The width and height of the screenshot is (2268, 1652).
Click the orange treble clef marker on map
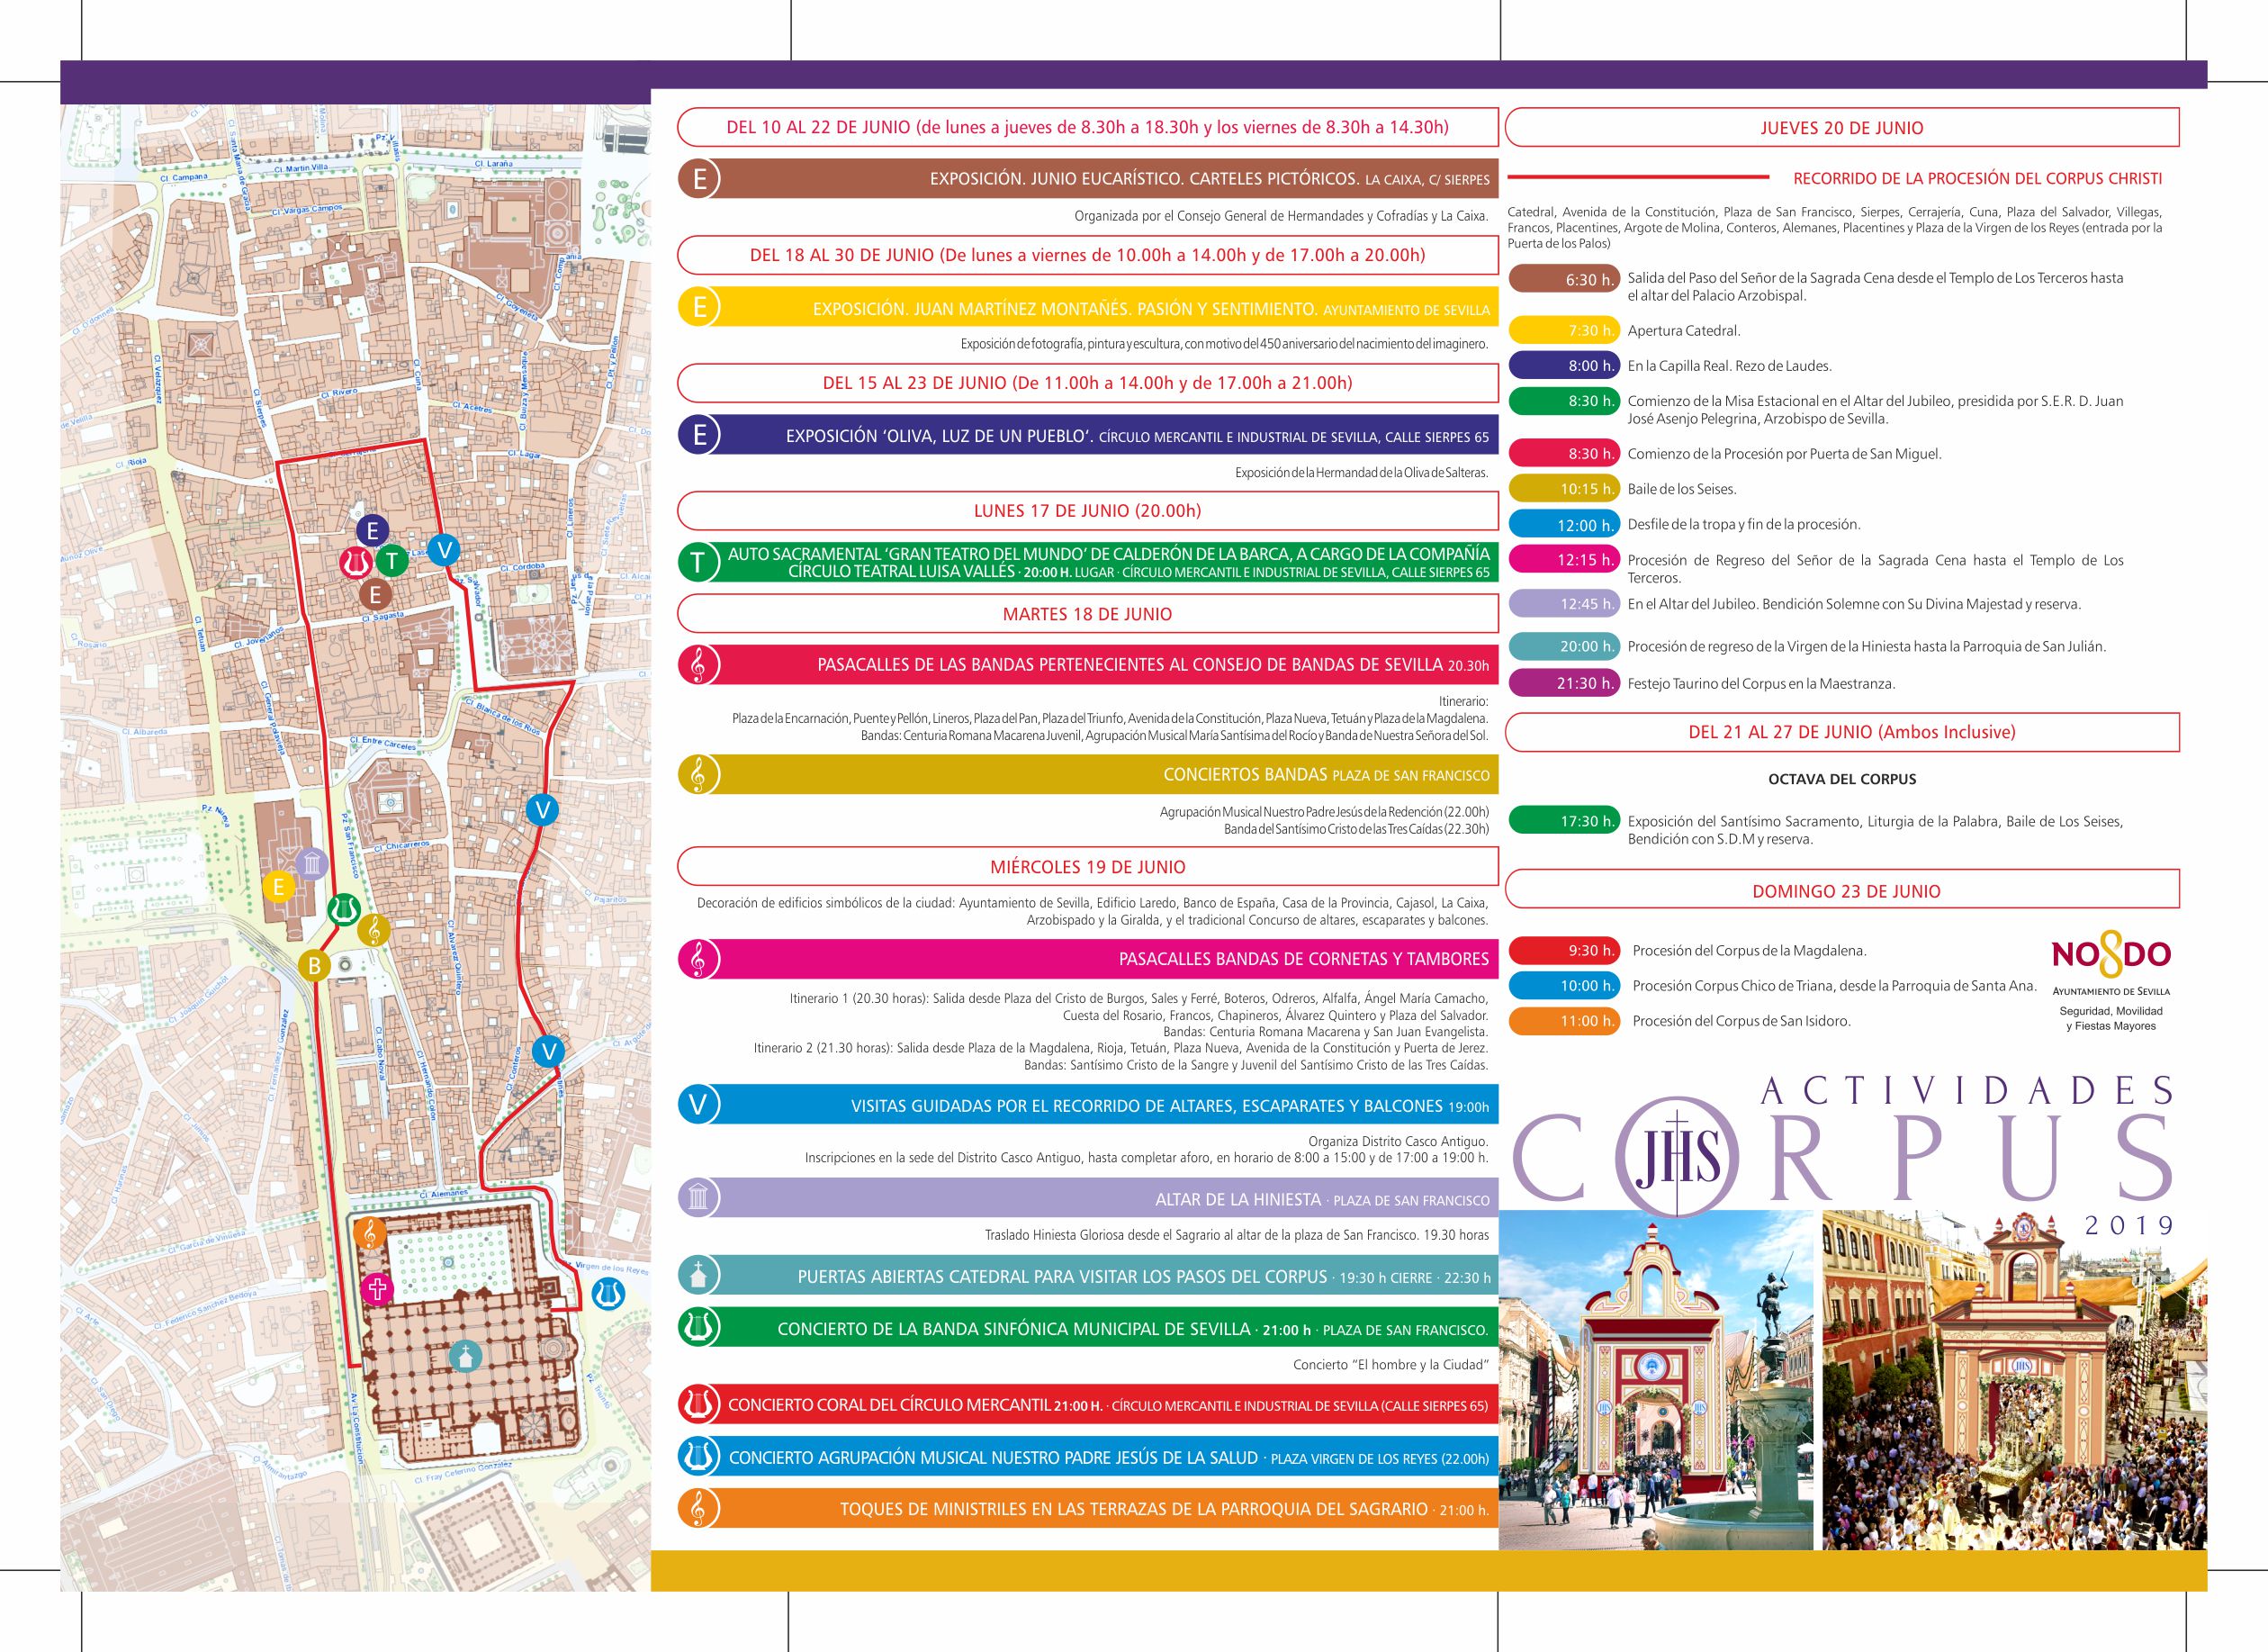pos(369,1234)
